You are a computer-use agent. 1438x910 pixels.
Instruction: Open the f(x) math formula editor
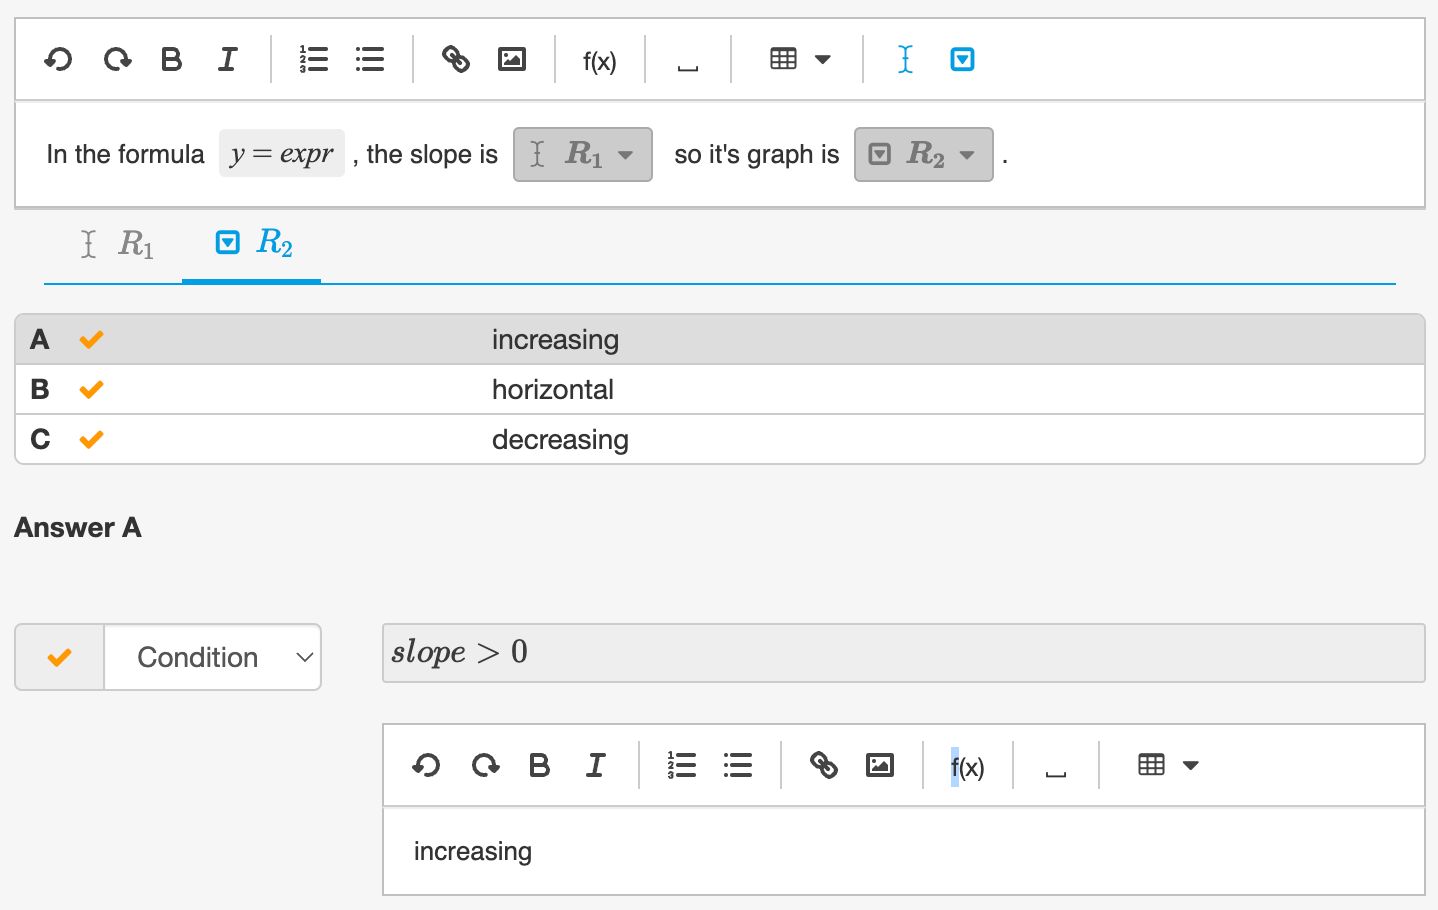598,61
